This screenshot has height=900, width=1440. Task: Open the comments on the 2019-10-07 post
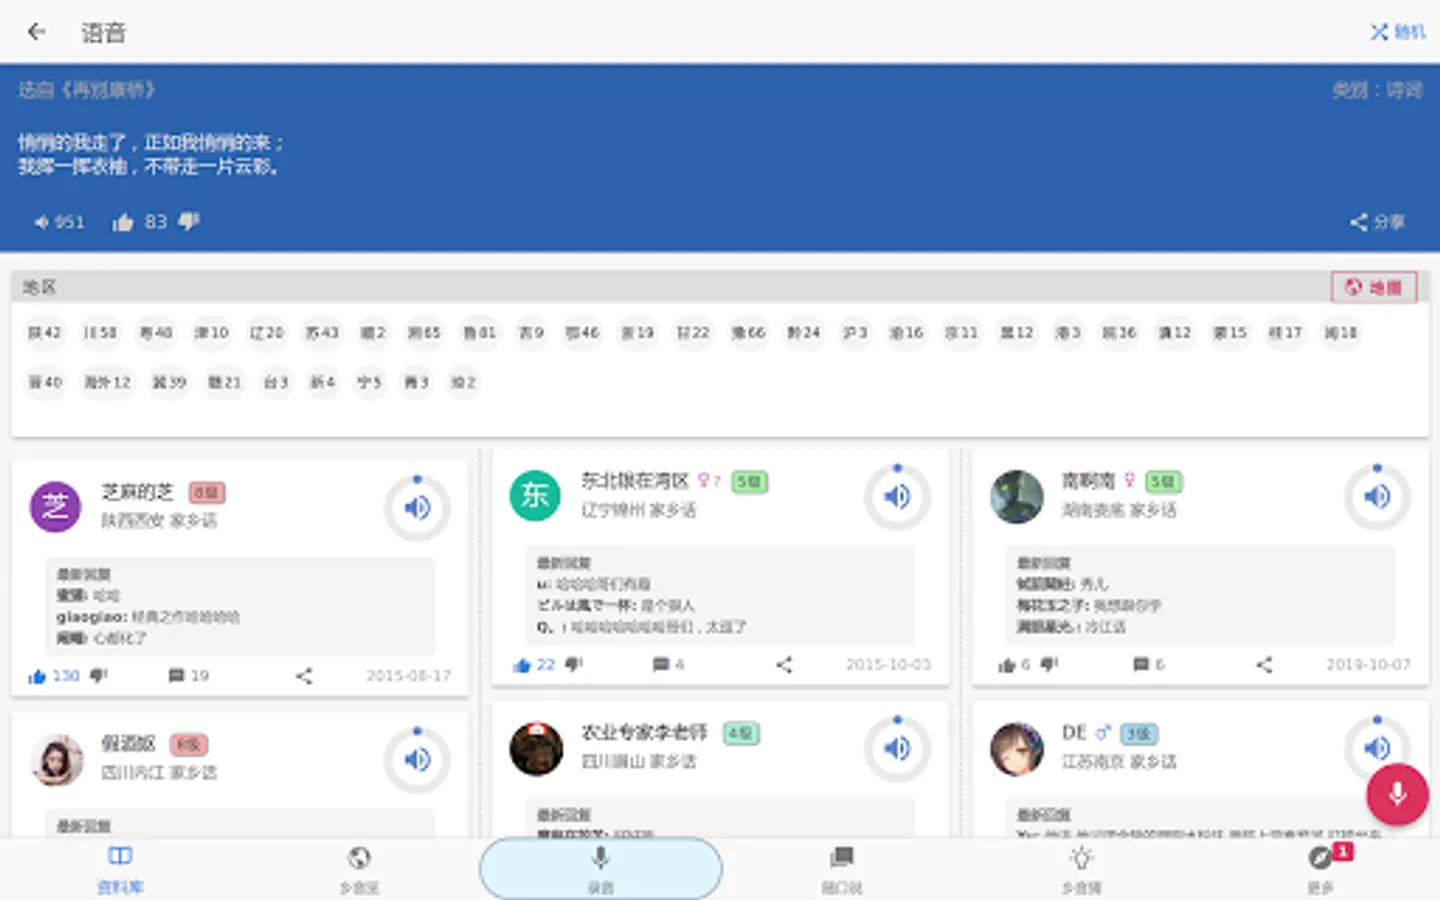(x=1148, y=664)
